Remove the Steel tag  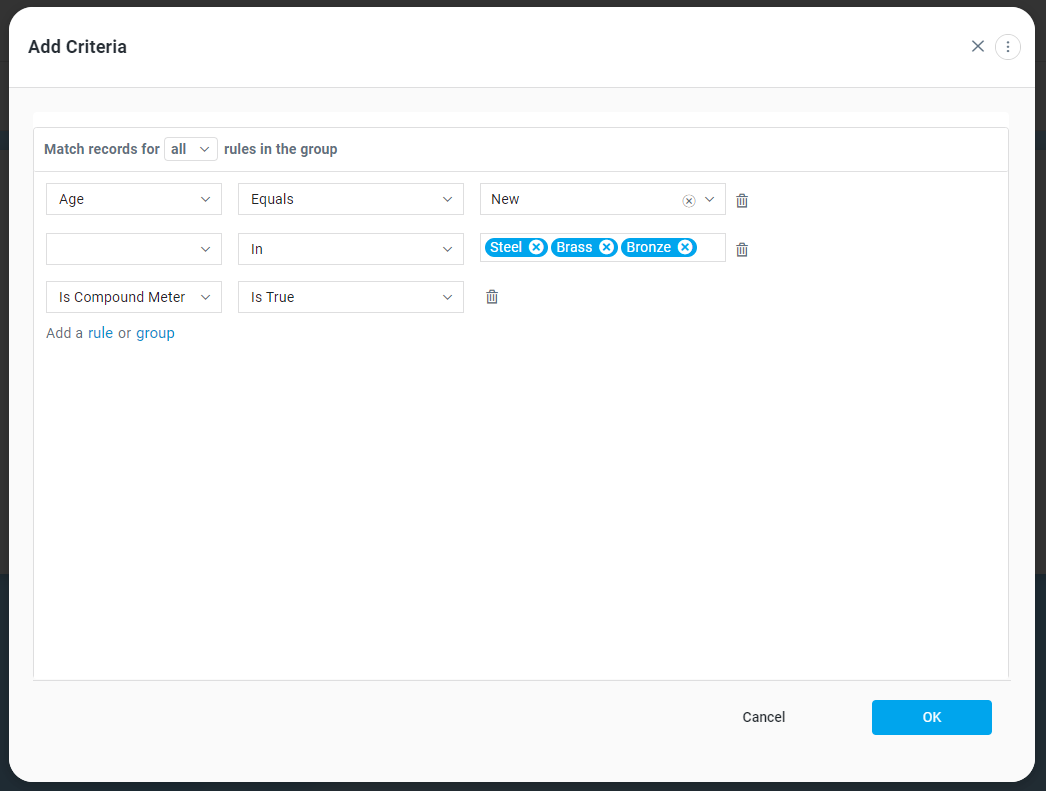click(536, 247)
